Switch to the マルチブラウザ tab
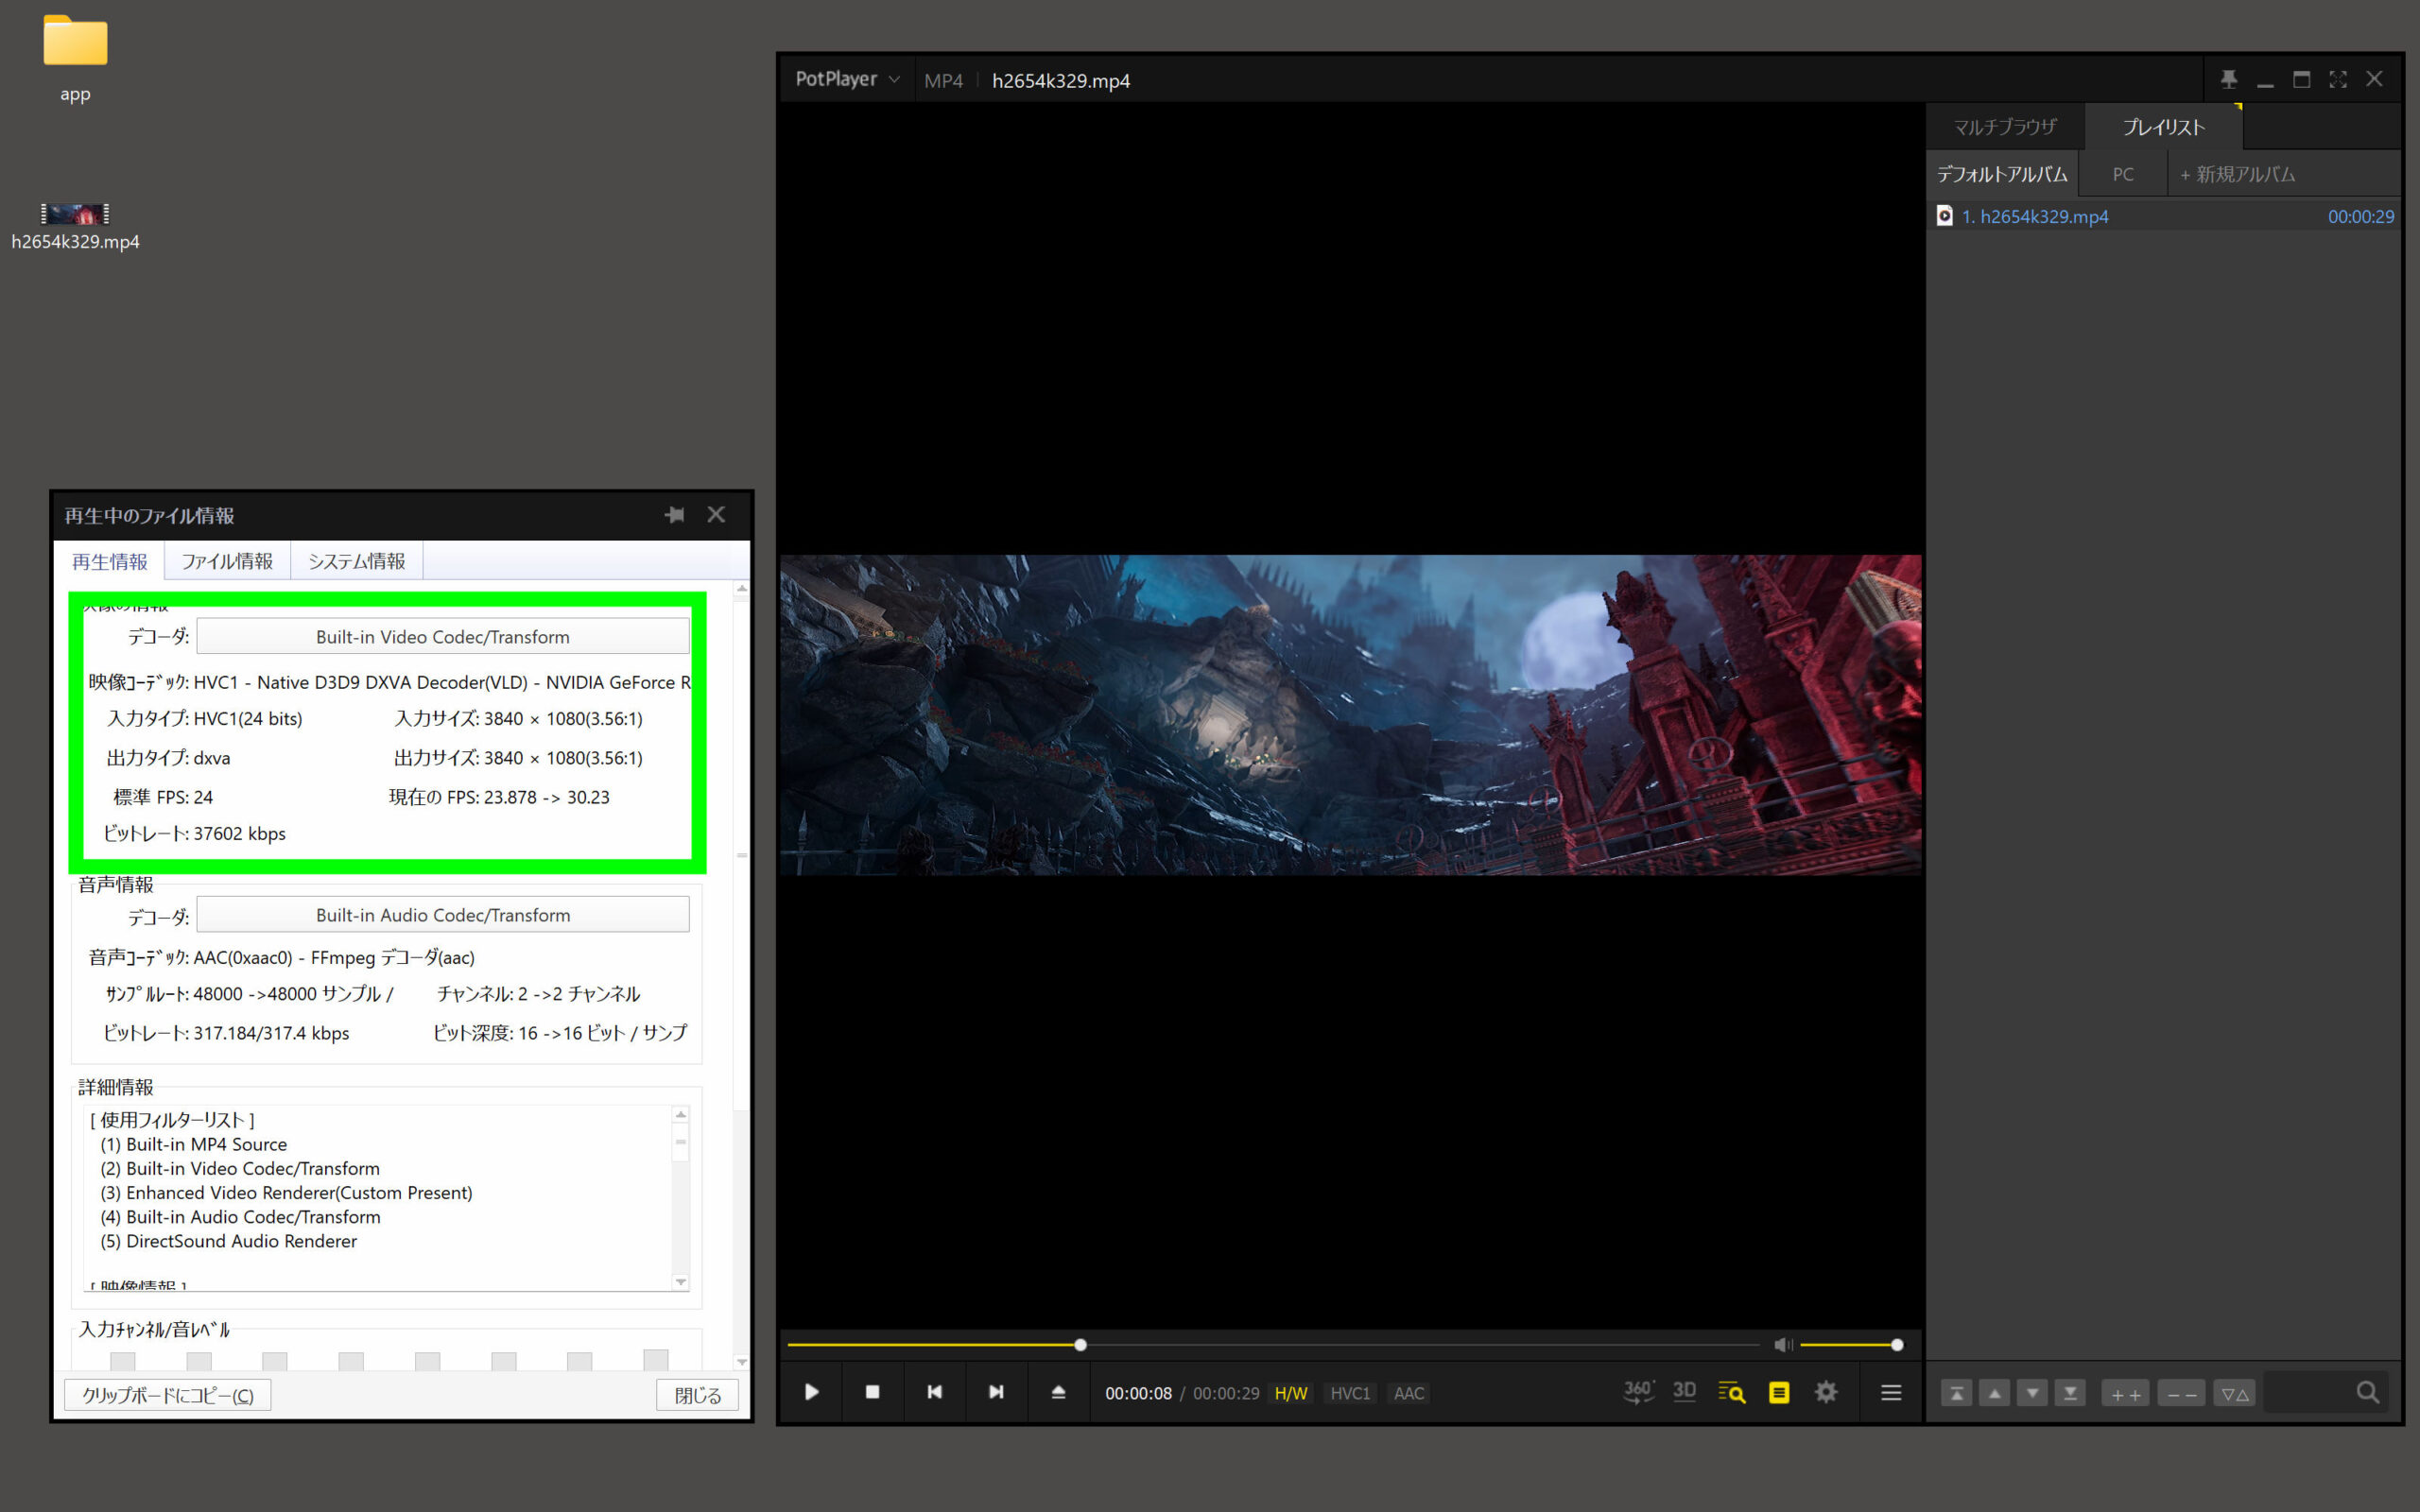 click(2004, 127)
